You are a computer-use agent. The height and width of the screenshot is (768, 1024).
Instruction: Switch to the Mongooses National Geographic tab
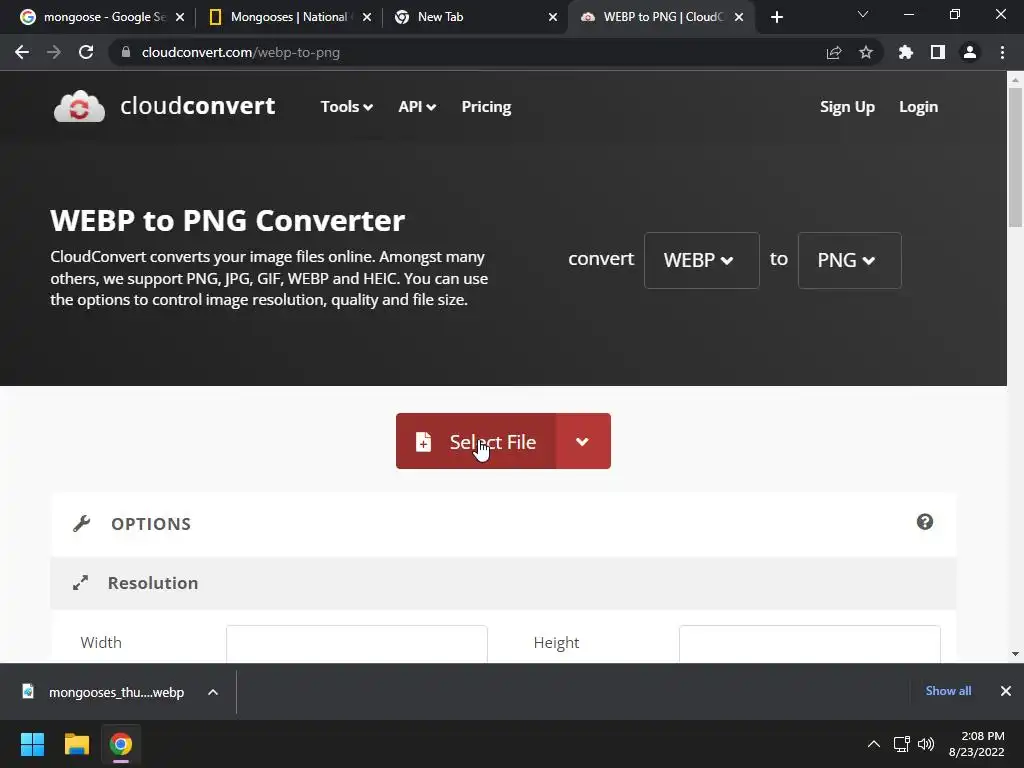click(x=287, y=17)
